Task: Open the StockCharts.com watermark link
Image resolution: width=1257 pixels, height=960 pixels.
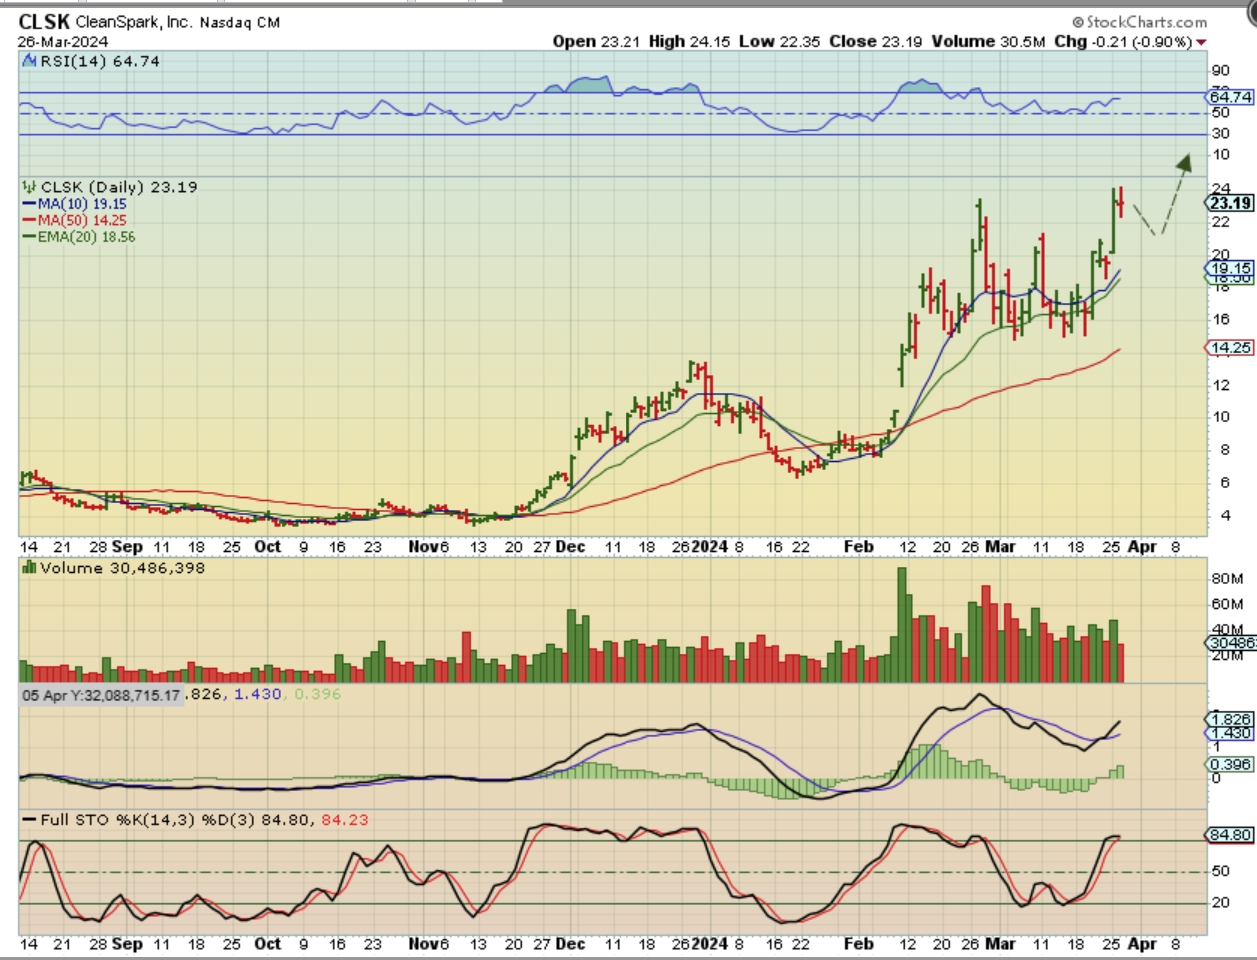Action: [1146, 22]
